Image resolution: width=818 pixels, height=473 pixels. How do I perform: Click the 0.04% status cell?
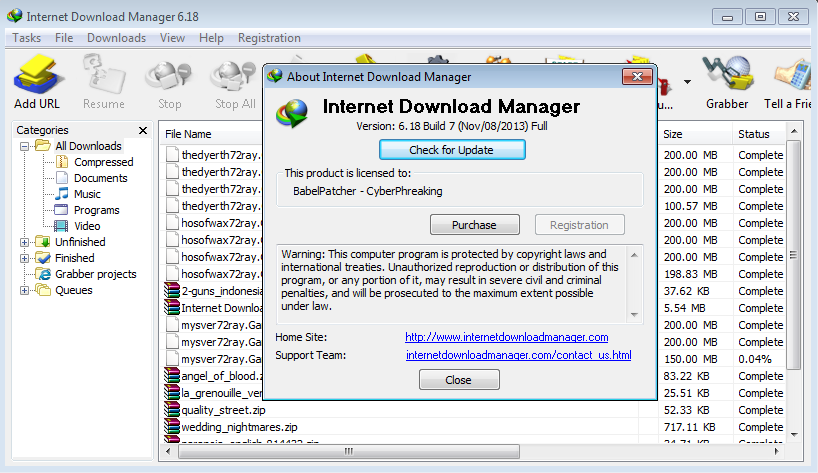[x=755, y=359]
